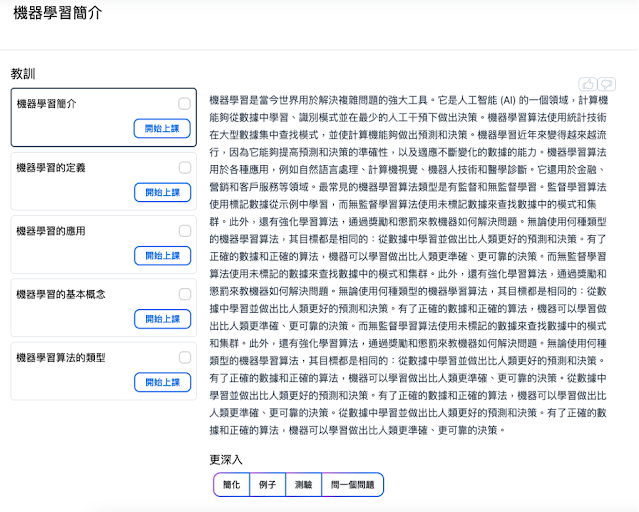The width and height of the screenshot is (639, 512).
Task: Click 開始上課 under 機器學習的基本概念
Action: click(x=163, y=319)
